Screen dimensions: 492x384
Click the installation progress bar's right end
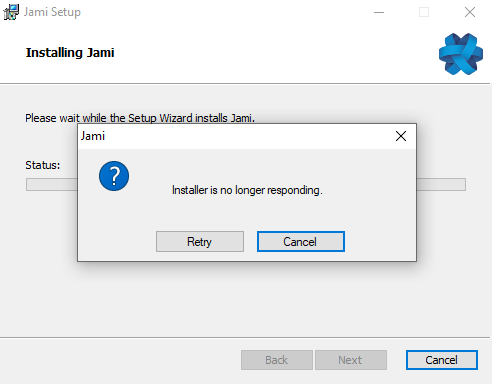click(x=441, y=185)
